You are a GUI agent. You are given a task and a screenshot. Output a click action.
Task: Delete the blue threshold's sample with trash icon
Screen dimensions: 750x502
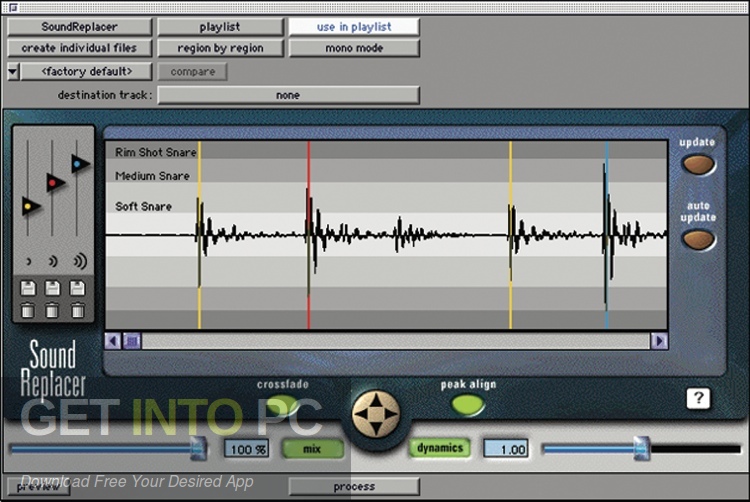77,310
